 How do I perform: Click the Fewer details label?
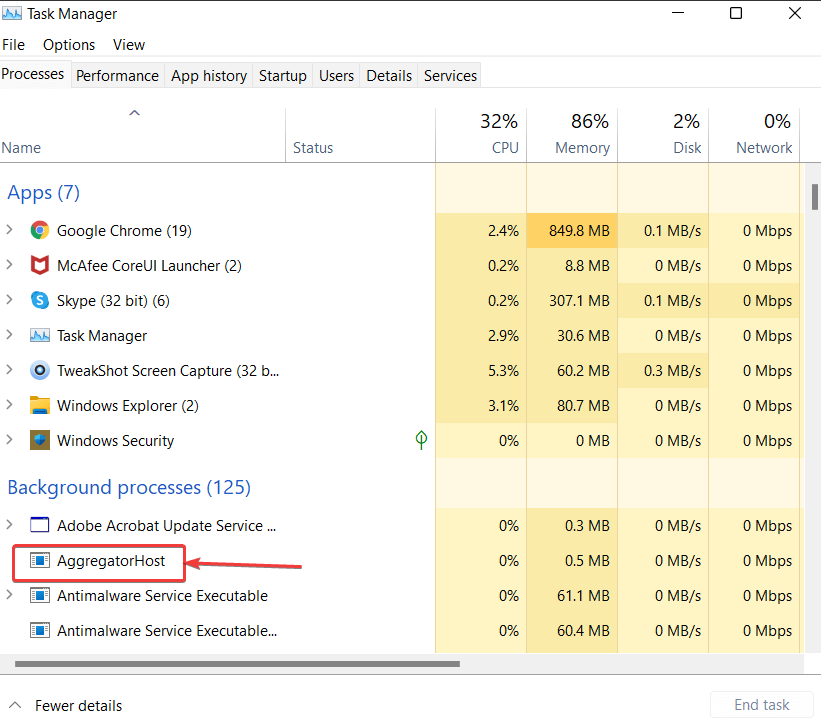[79, 706]
